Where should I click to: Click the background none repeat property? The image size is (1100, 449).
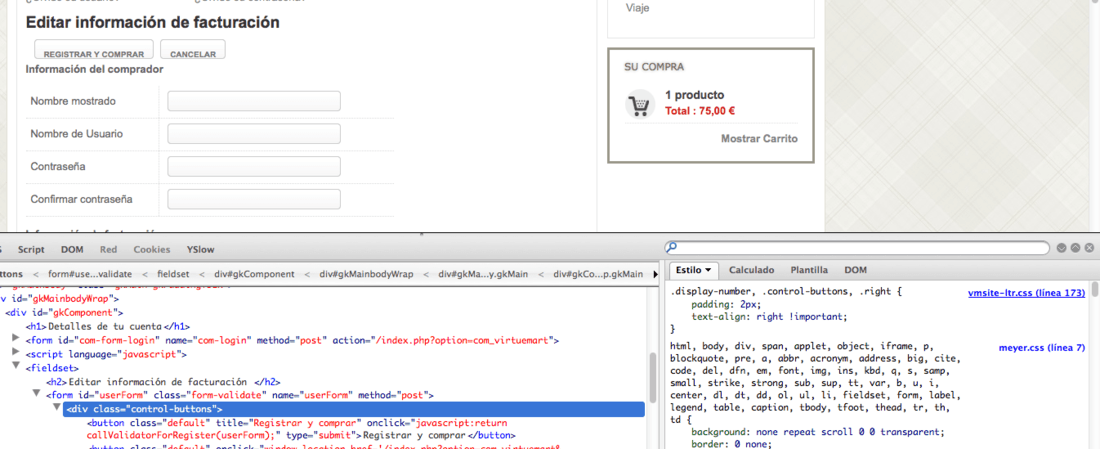[x=818, y=431]
